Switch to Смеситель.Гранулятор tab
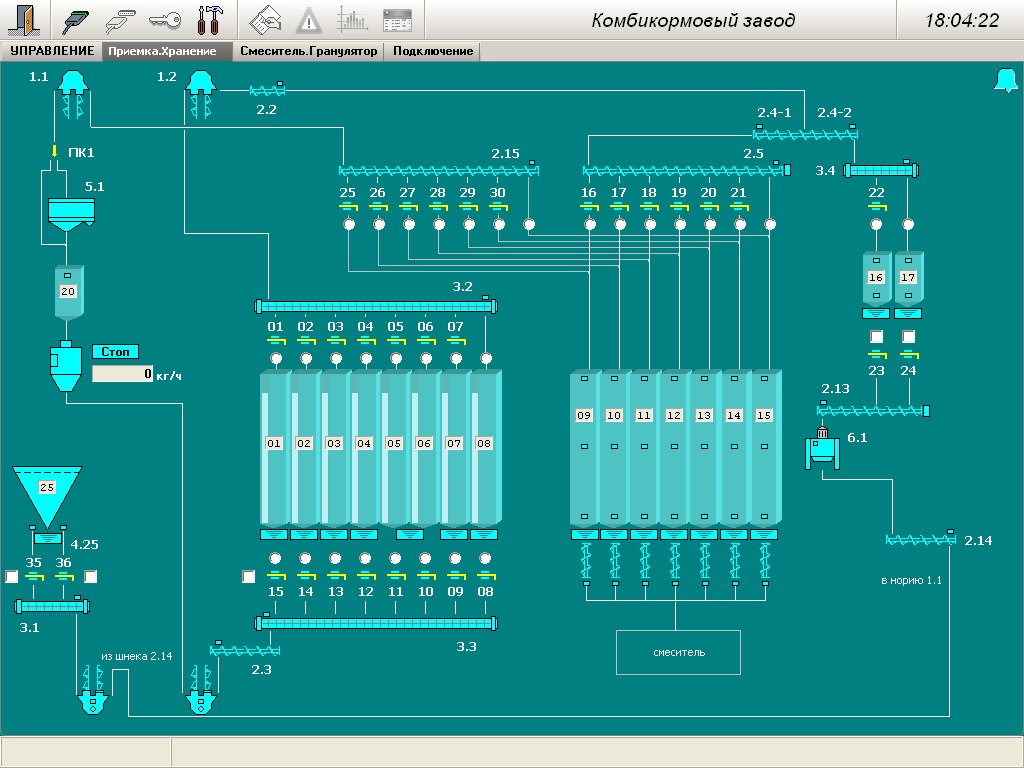Viewport: 1024px width, 768px height. (309, 51)
